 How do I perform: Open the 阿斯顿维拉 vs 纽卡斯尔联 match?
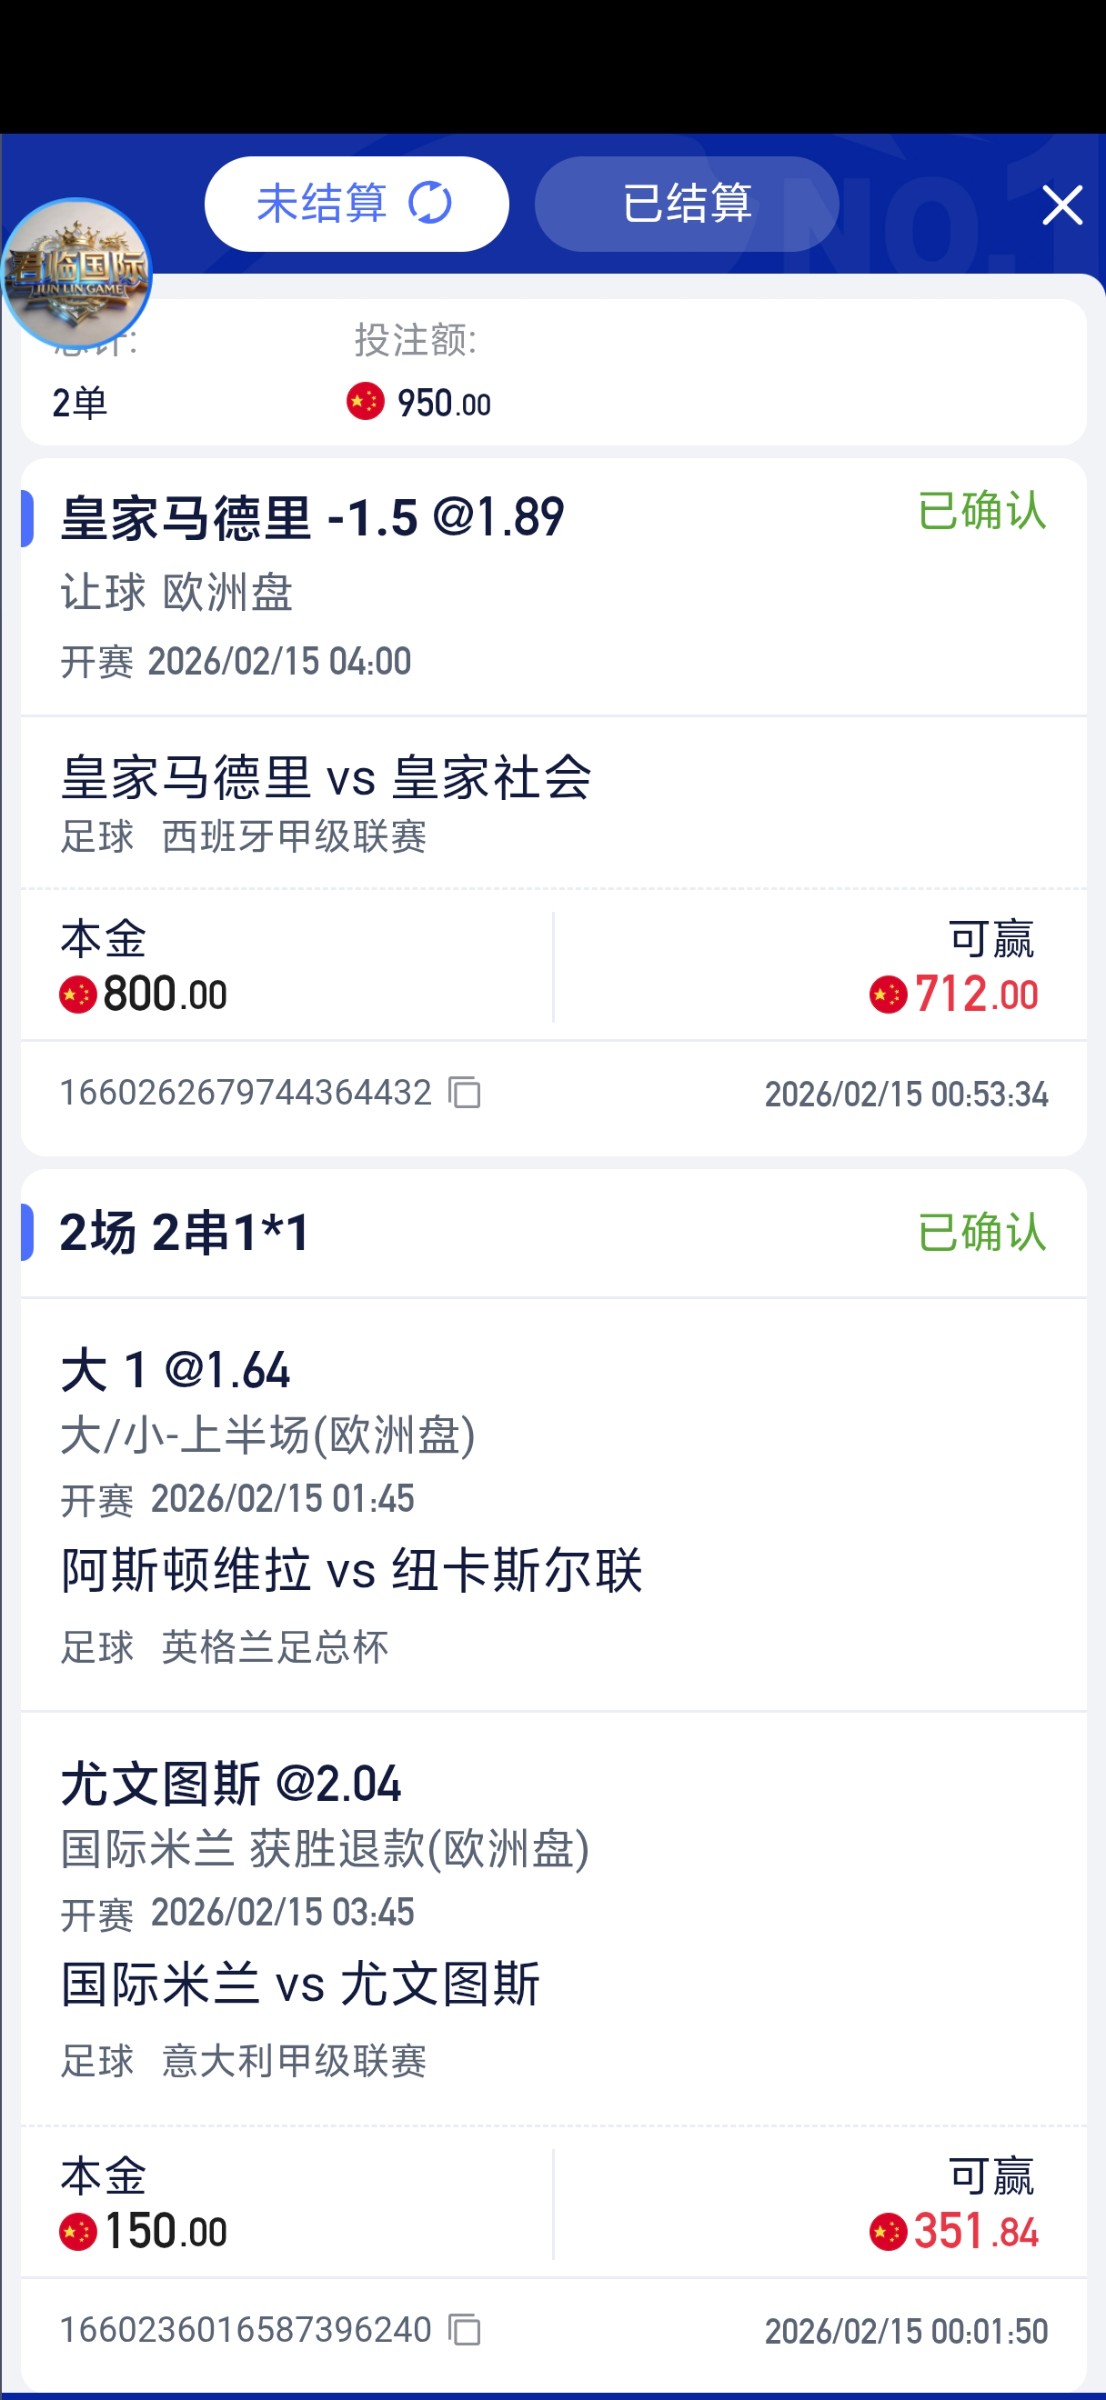pos(351,1570)
